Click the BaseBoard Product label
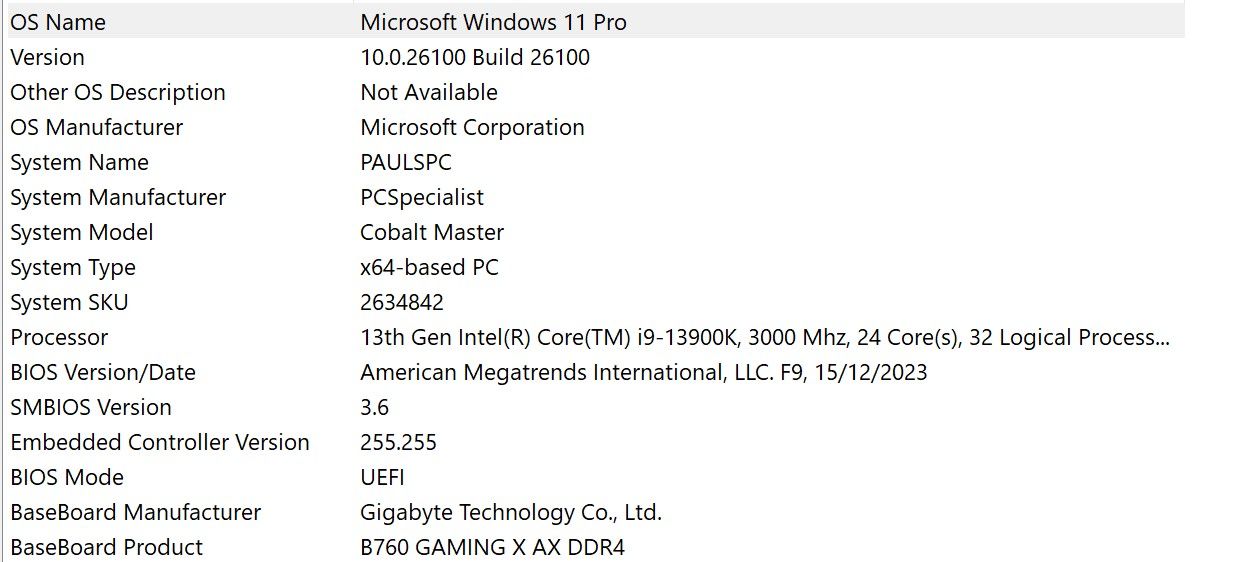Viewport: 1238px width, 562px height. 107,547
